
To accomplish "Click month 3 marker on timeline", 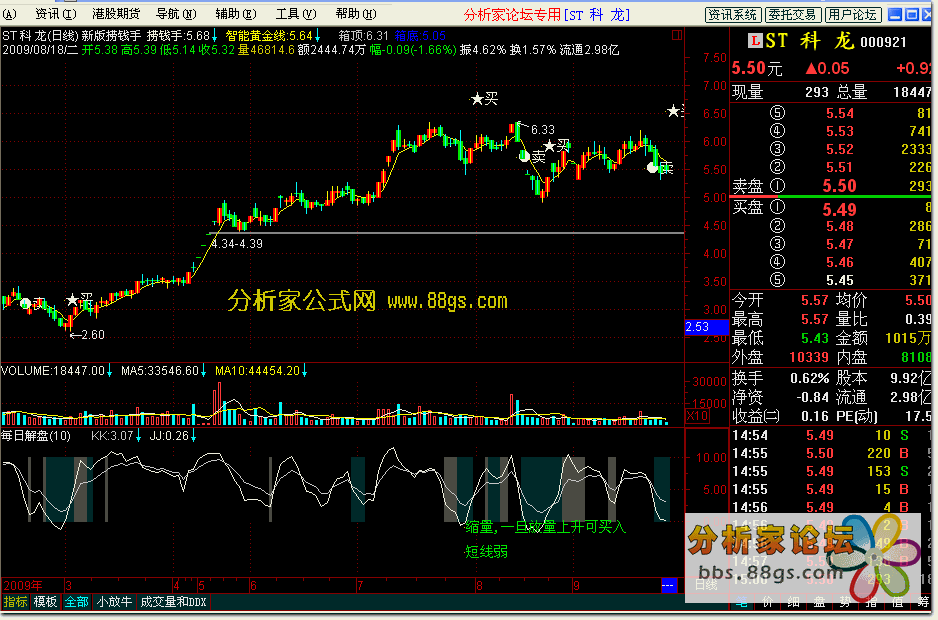I will pyautogui.click(x=69, y=586).
